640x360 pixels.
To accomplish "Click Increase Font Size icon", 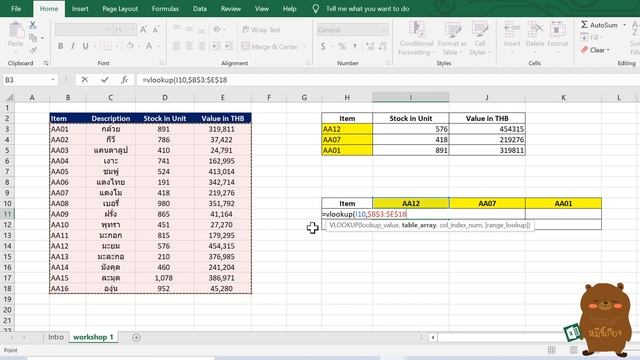I will point(143,29).
